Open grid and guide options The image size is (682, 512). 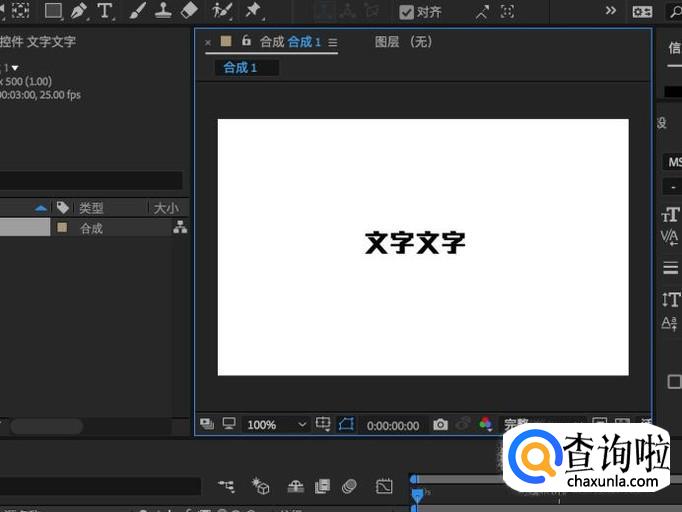[323, 424]
